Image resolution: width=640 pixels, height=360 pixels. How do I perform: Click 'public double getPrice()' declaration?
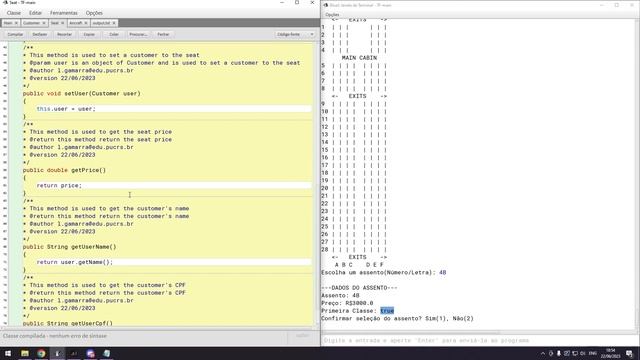64,170
